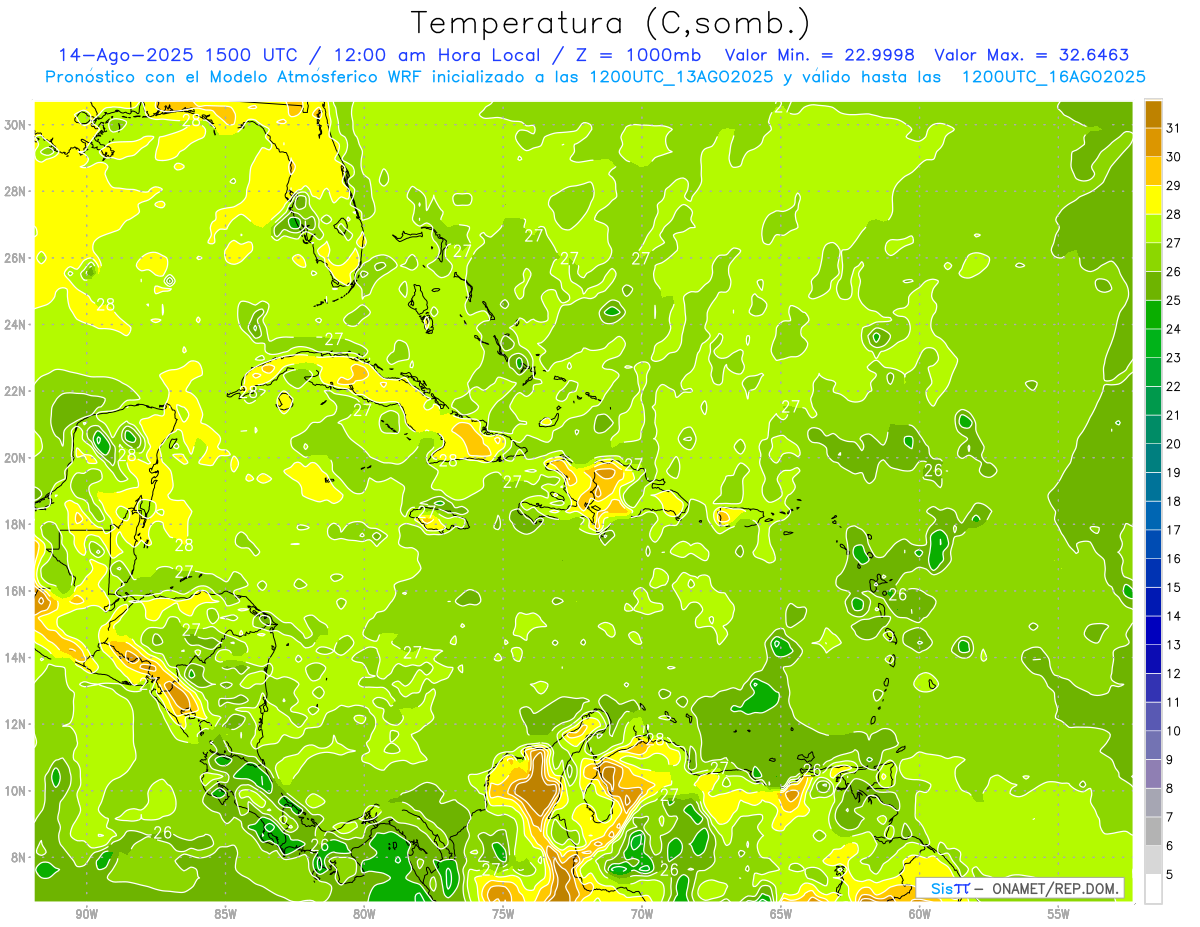The image size is (1200, 927).
Task: Click the "75W" longitude axis label
Action: tap(503, 914)
